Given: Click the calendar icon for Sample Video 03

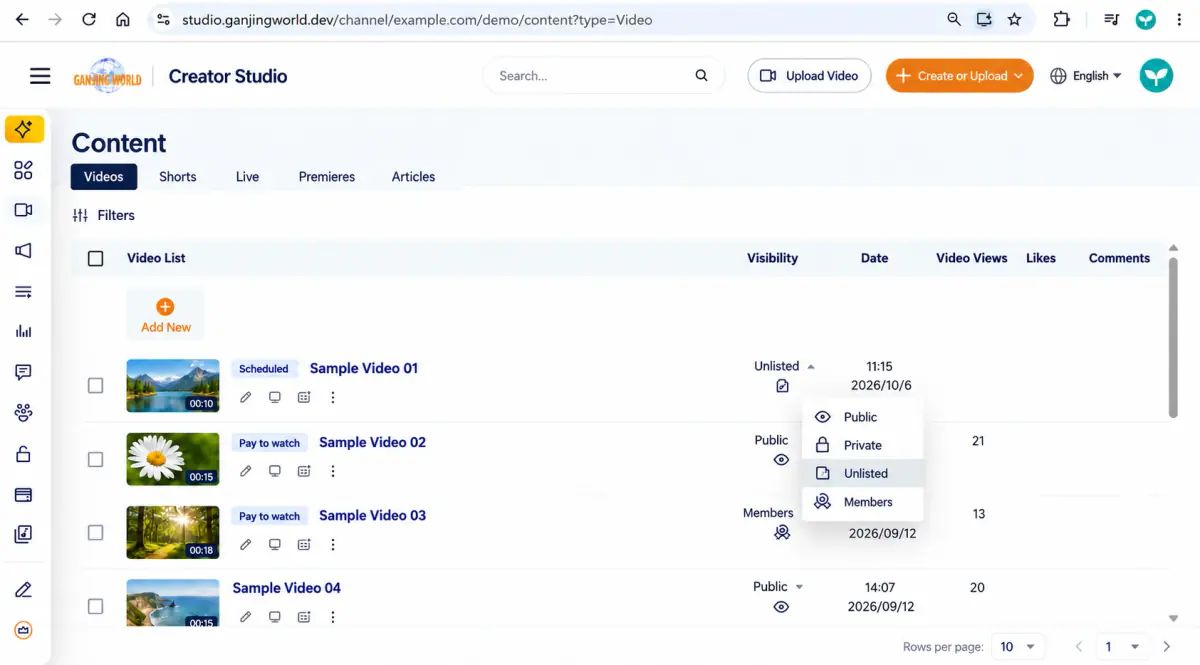Looking at the screenshot, I should [304, 545].
